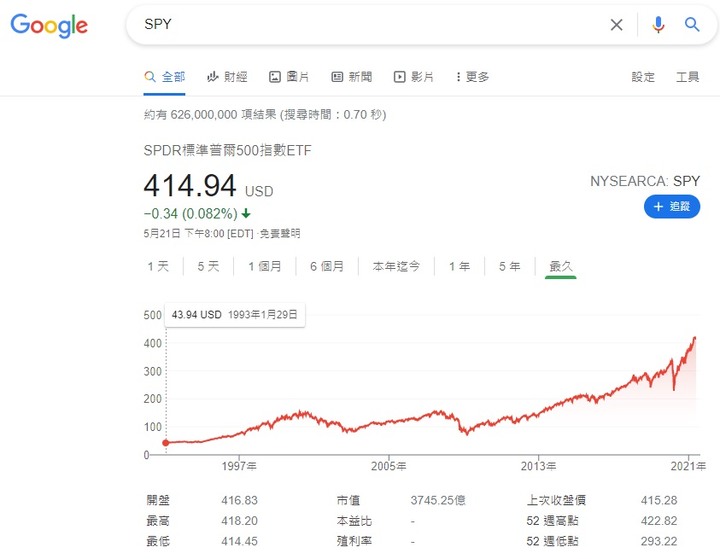Clear the search box with X icon
The height and width of the screenshot is (559, 720).
pos(616,25)
